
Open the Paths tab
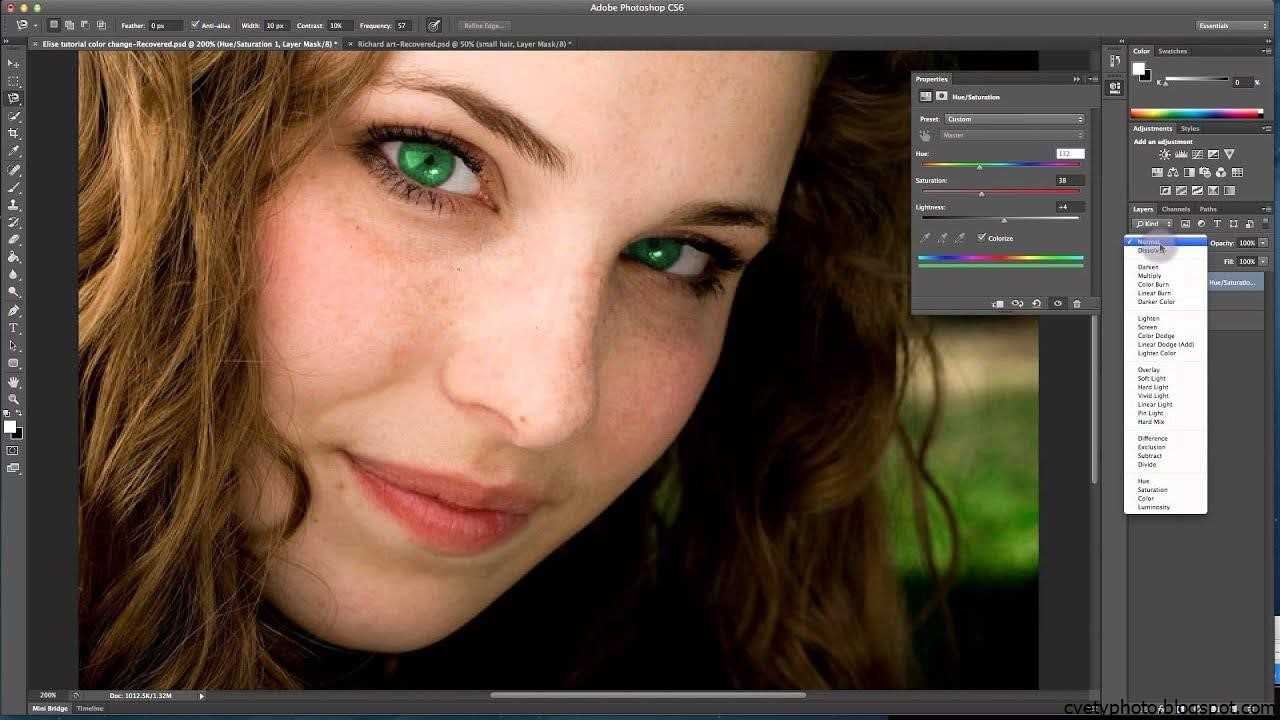(x=1208, y=209)
